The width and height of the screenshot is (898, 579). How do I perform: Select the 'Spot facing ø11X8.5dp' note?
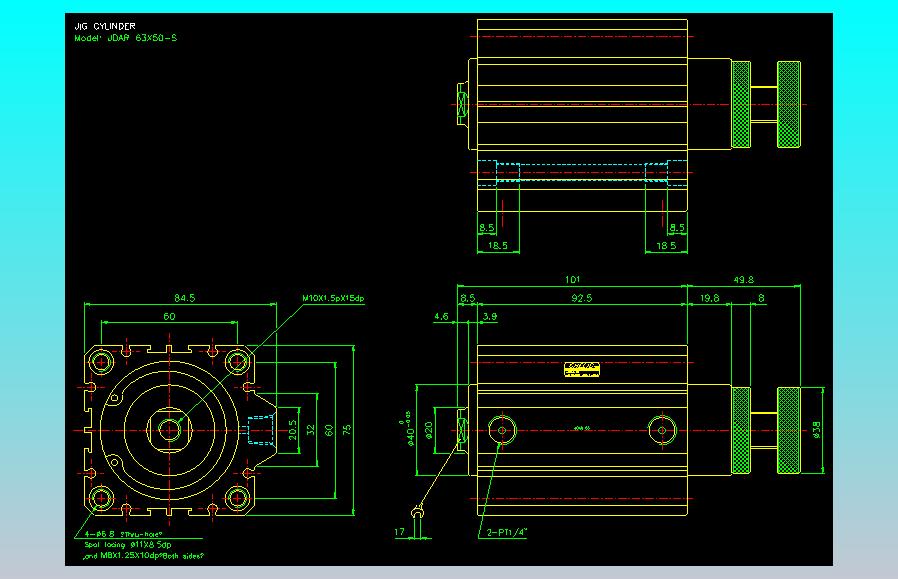128,545
